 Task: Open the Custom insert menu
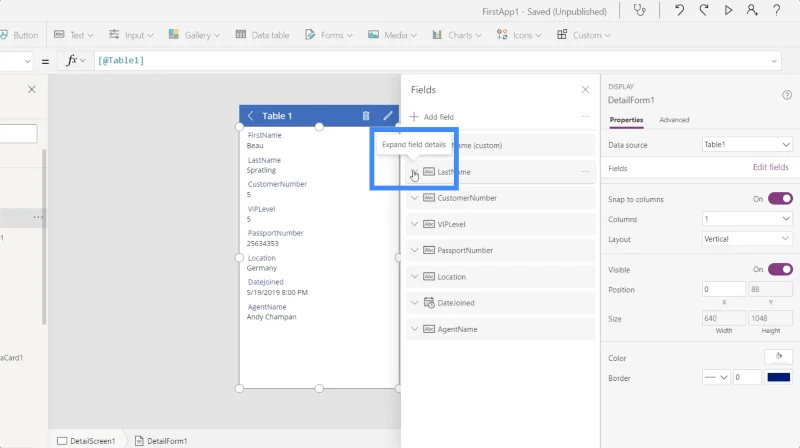point(584,35)
